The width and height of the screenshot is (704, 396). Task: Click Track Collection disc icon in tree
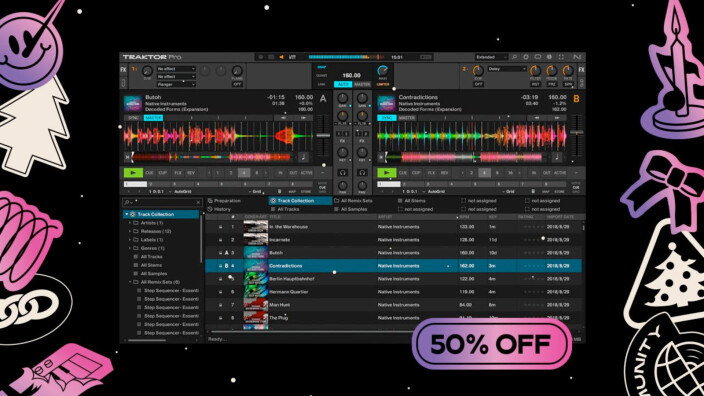tap(132, 214)
